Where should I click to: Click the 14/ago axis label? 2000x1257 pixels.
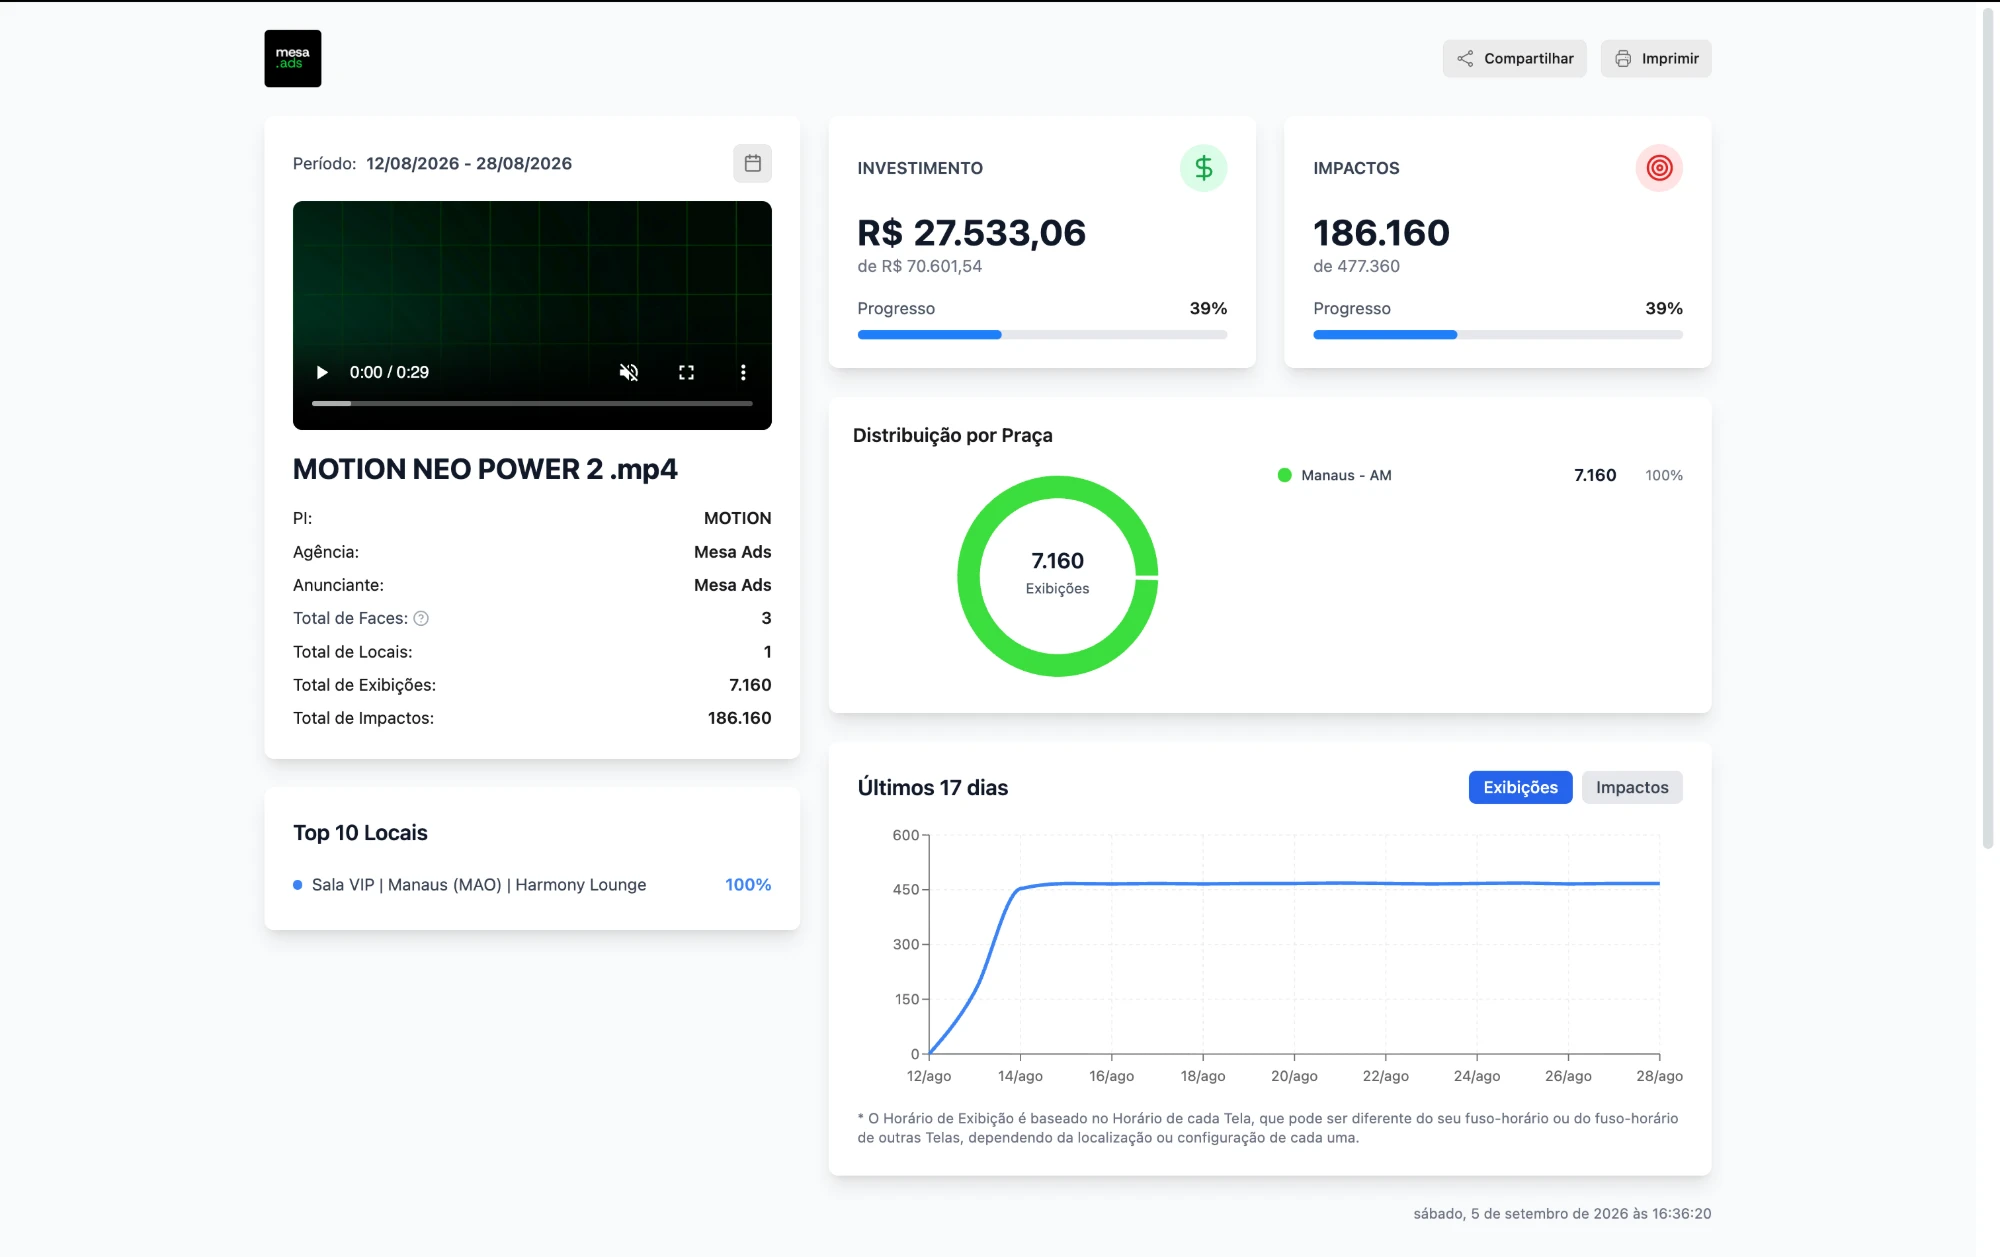[x=1020, y=1076]
